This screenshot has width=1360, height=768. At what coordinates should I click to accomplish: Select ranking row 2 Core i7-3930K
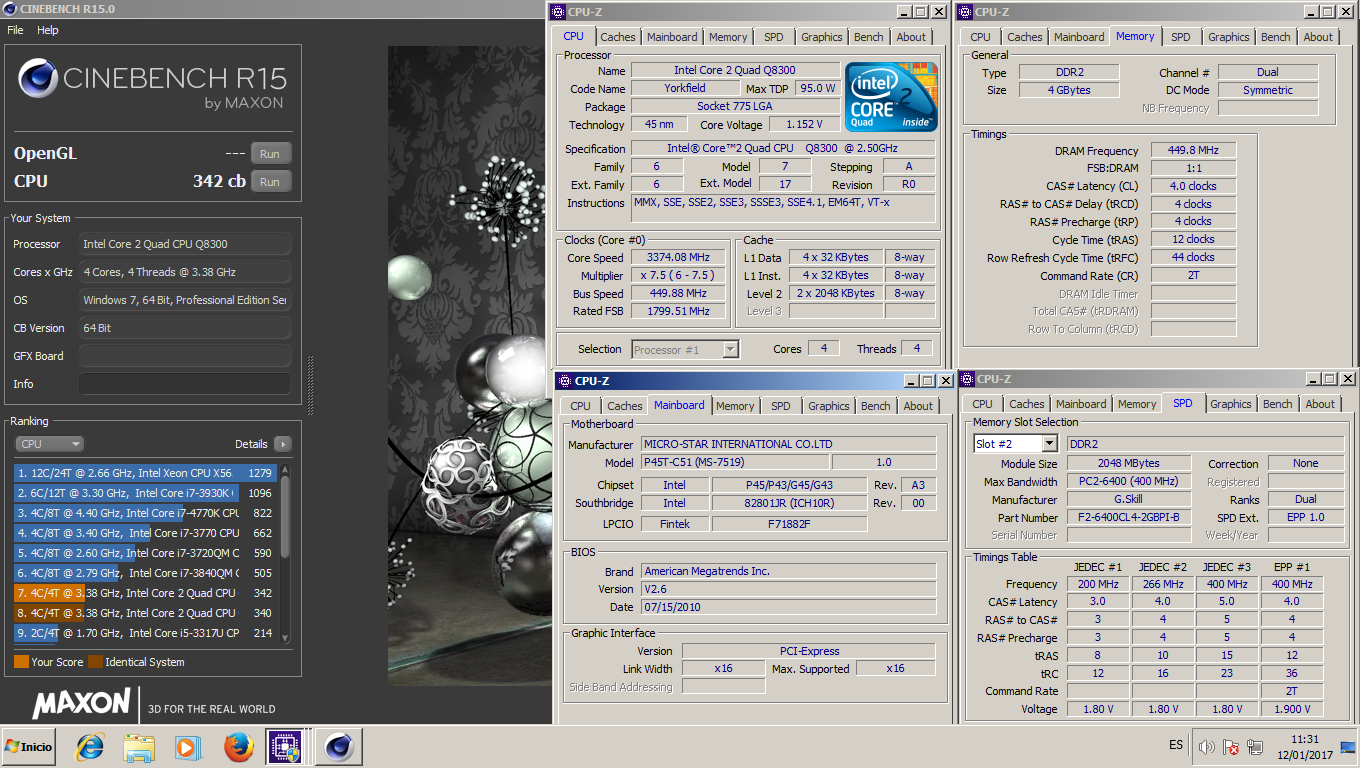coord(146,493)
